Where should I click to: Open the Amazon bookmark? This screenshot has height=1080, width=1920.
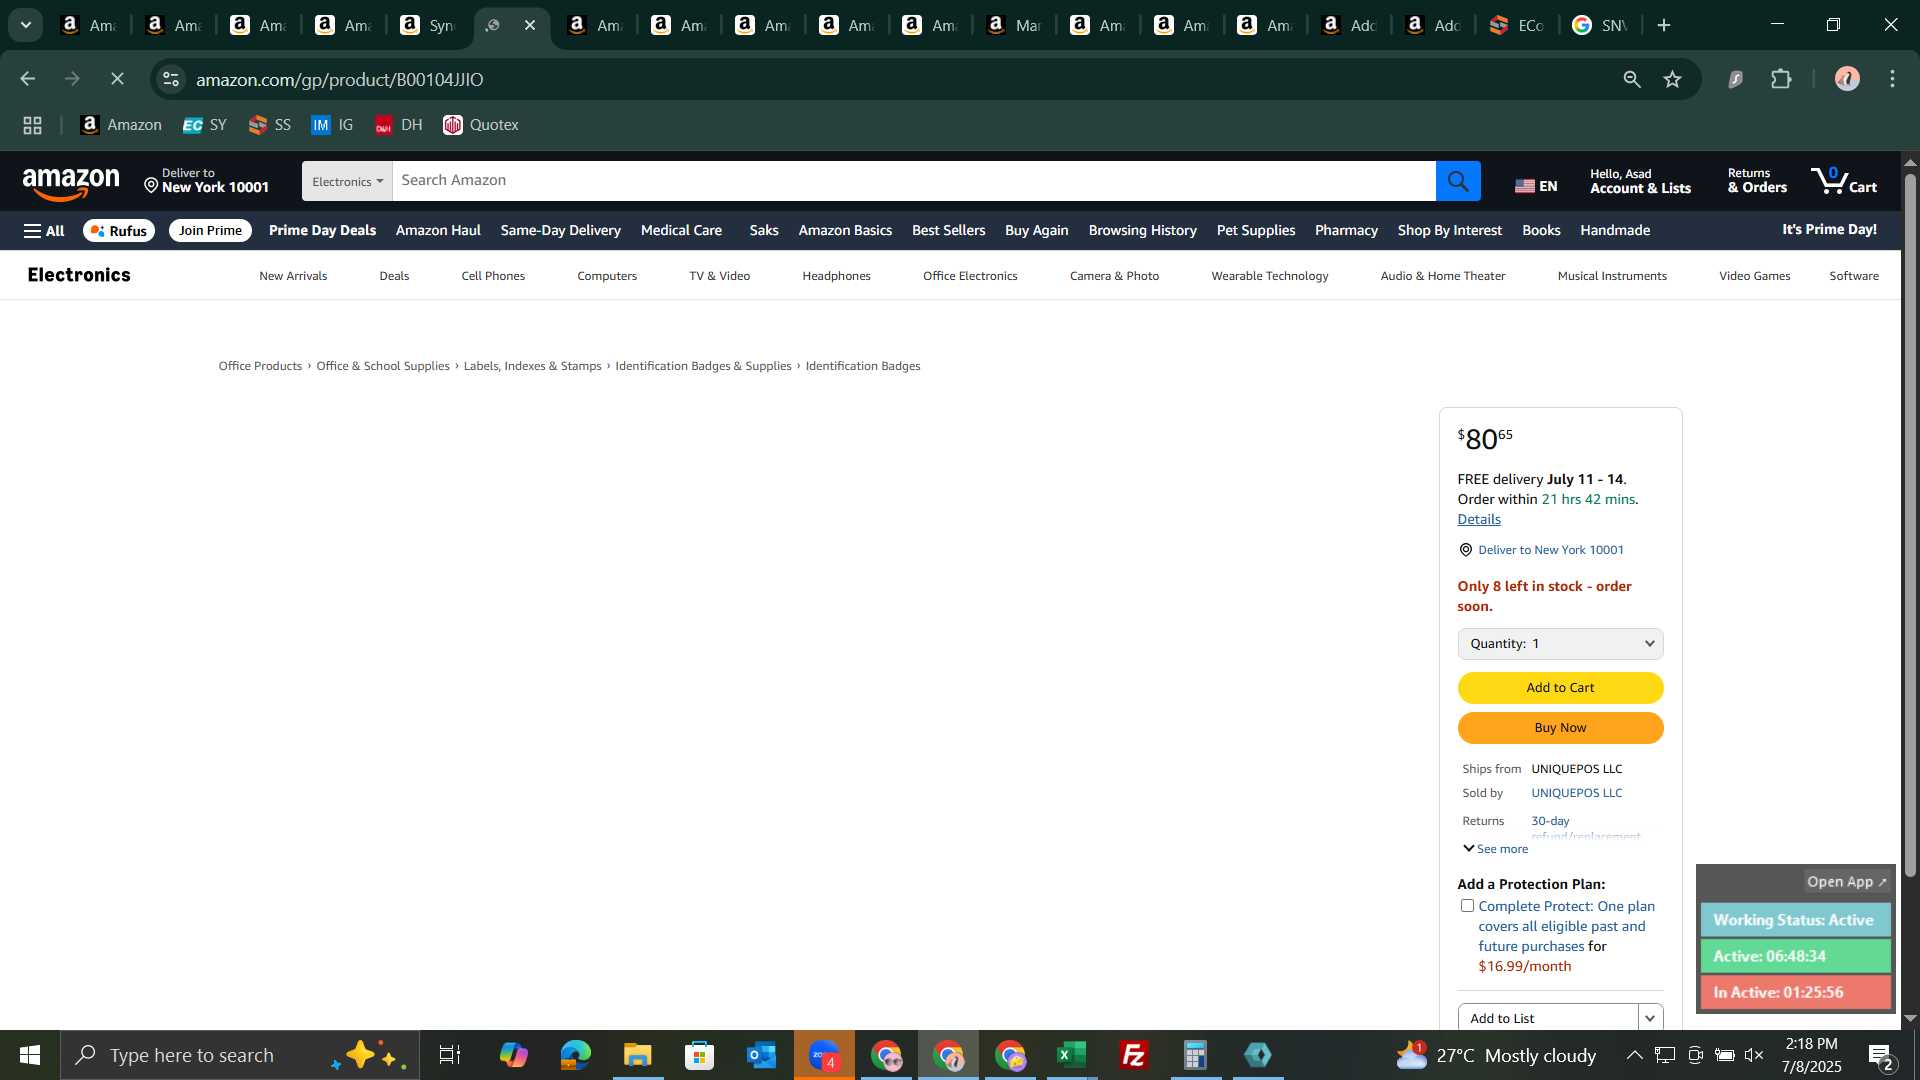(121, 125)
